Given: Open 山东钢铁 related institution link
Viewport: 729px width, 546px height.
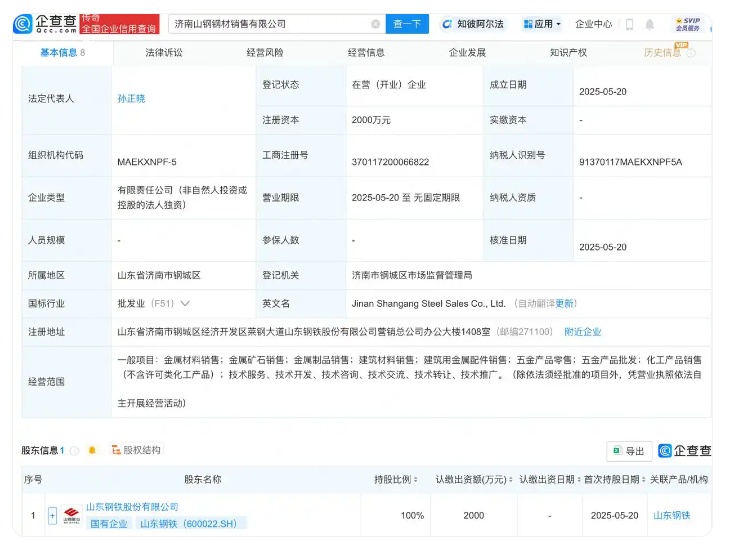Looking at the screenshot, I should (x=672, y=515).
